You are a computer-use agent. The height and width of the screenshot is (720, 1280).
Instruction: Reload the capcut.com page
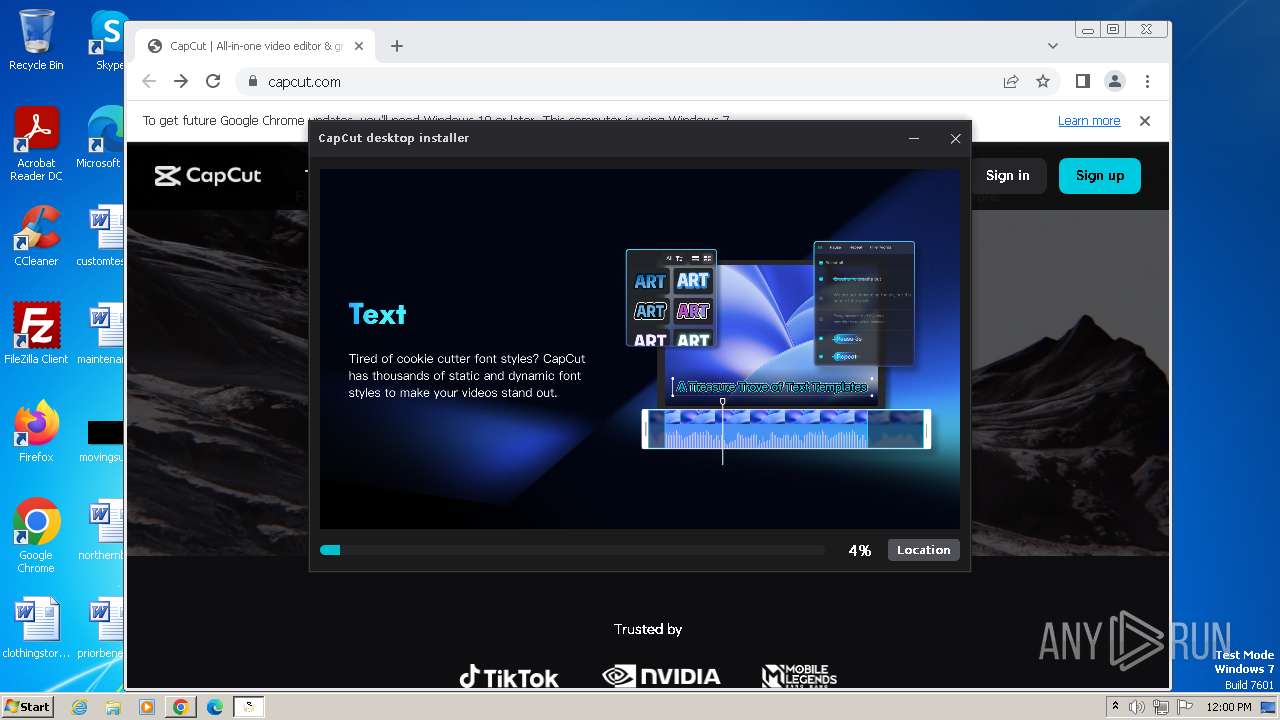(x=213, y=82)
